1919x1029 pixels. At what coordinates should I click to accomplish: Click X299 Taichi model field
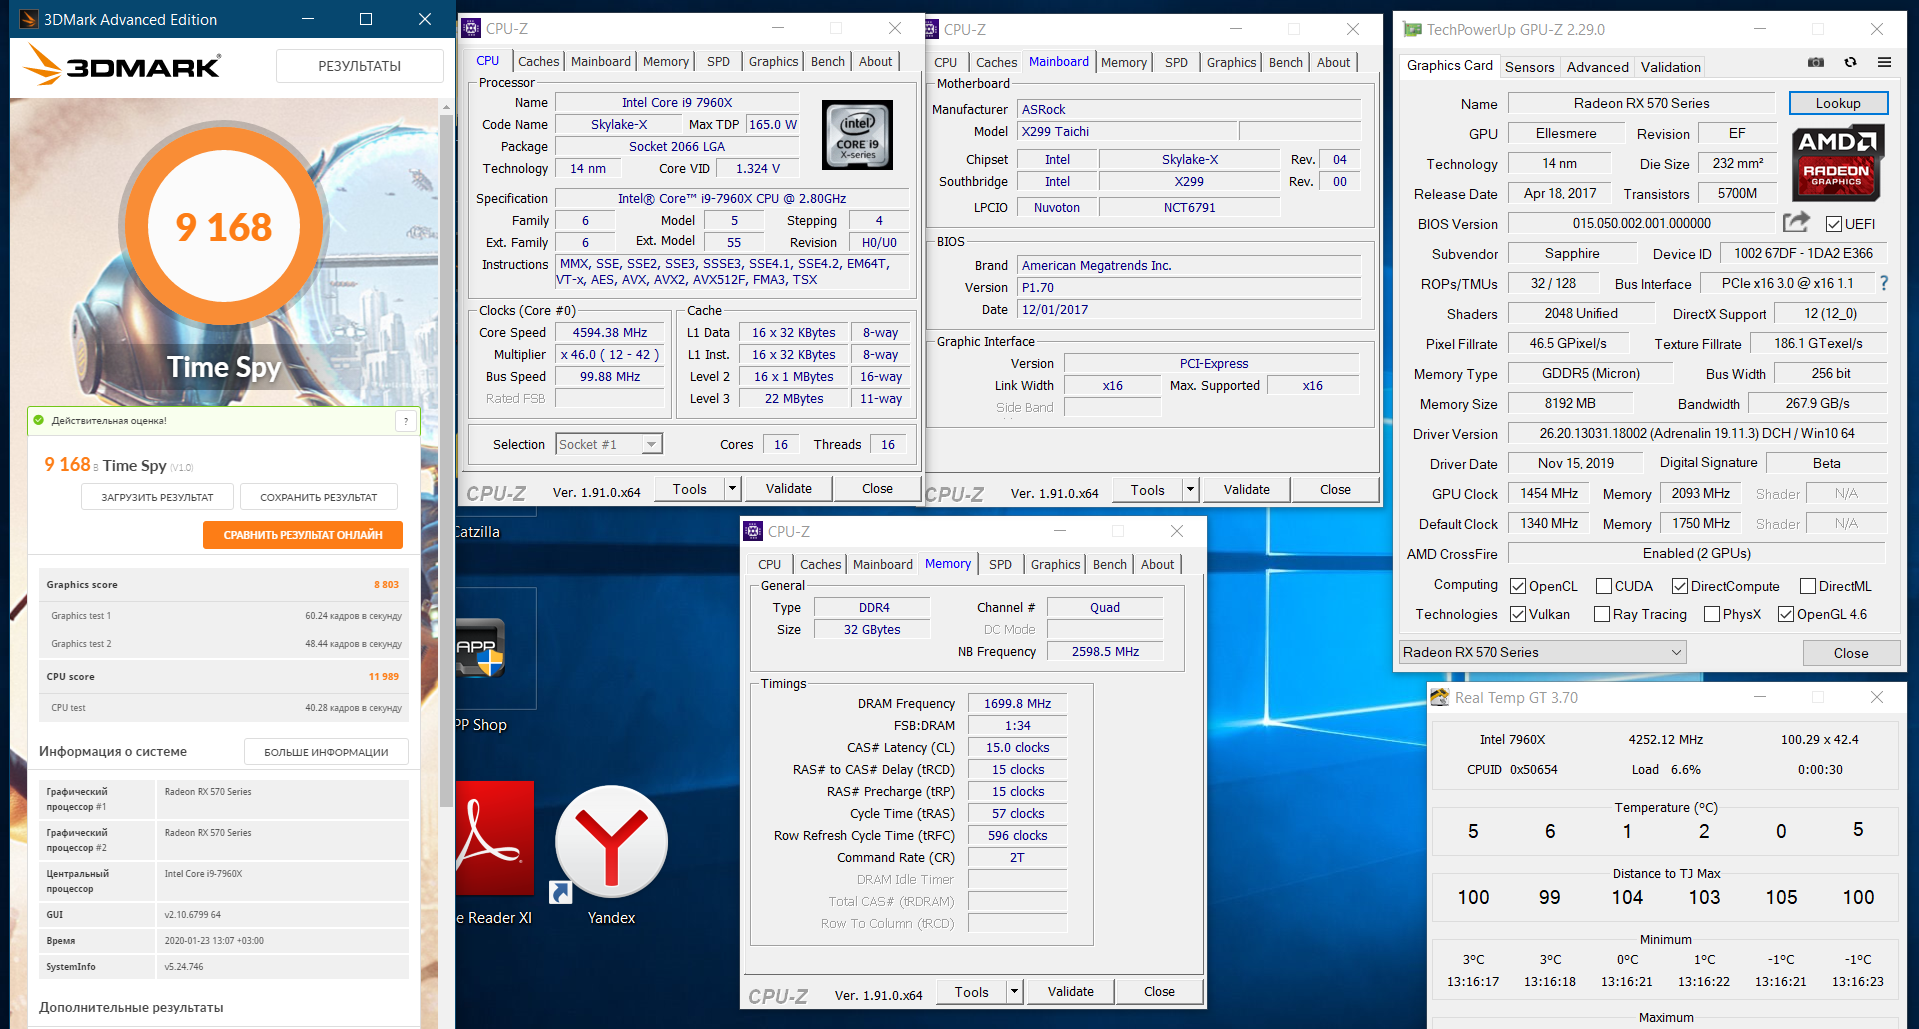point(1128,131)
